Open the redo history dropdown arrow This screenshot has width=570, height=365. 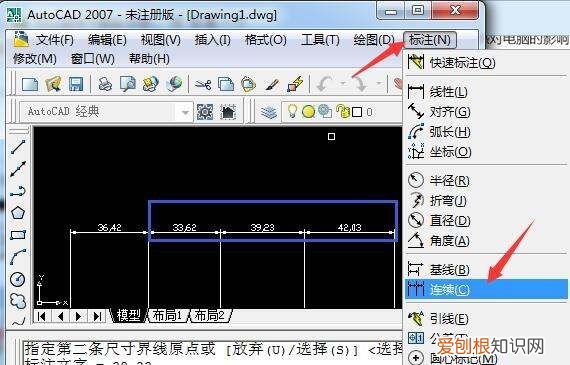click(379, 84)
